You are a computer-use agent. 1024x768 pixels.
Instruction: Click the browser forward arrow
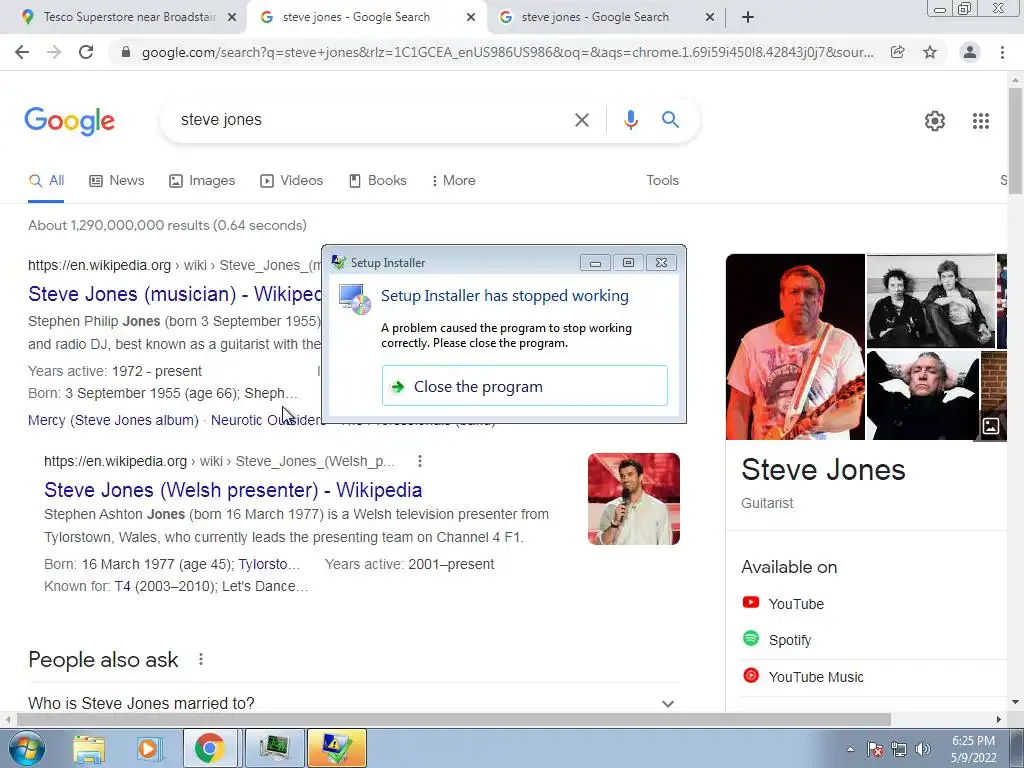(54, 52)
